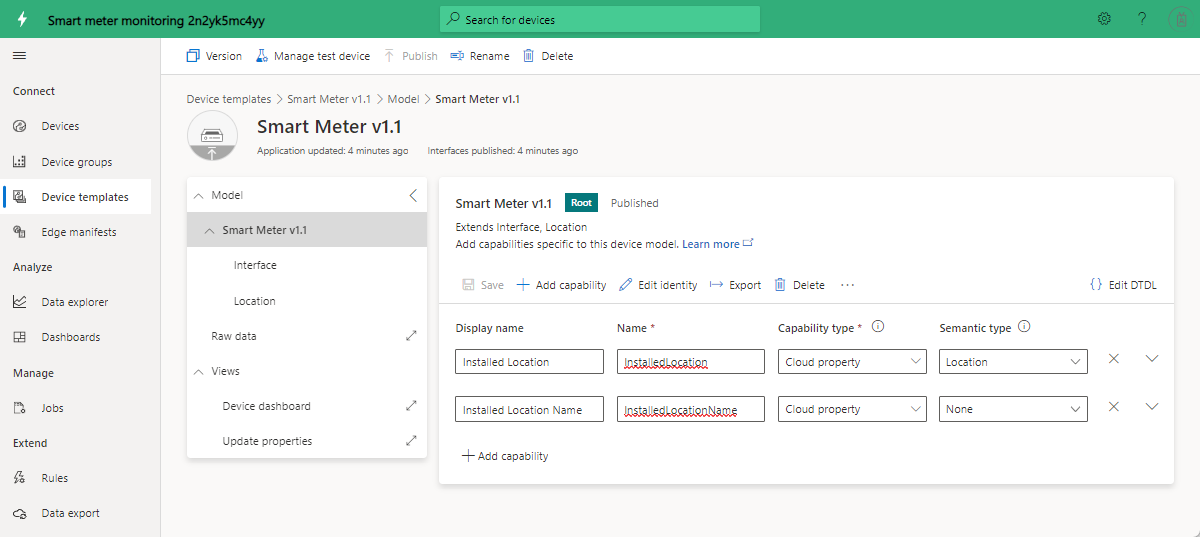This screenshot has height=537, width=1200.
Task: Click Delete in the capability toolbar
Action: point(800,285)
